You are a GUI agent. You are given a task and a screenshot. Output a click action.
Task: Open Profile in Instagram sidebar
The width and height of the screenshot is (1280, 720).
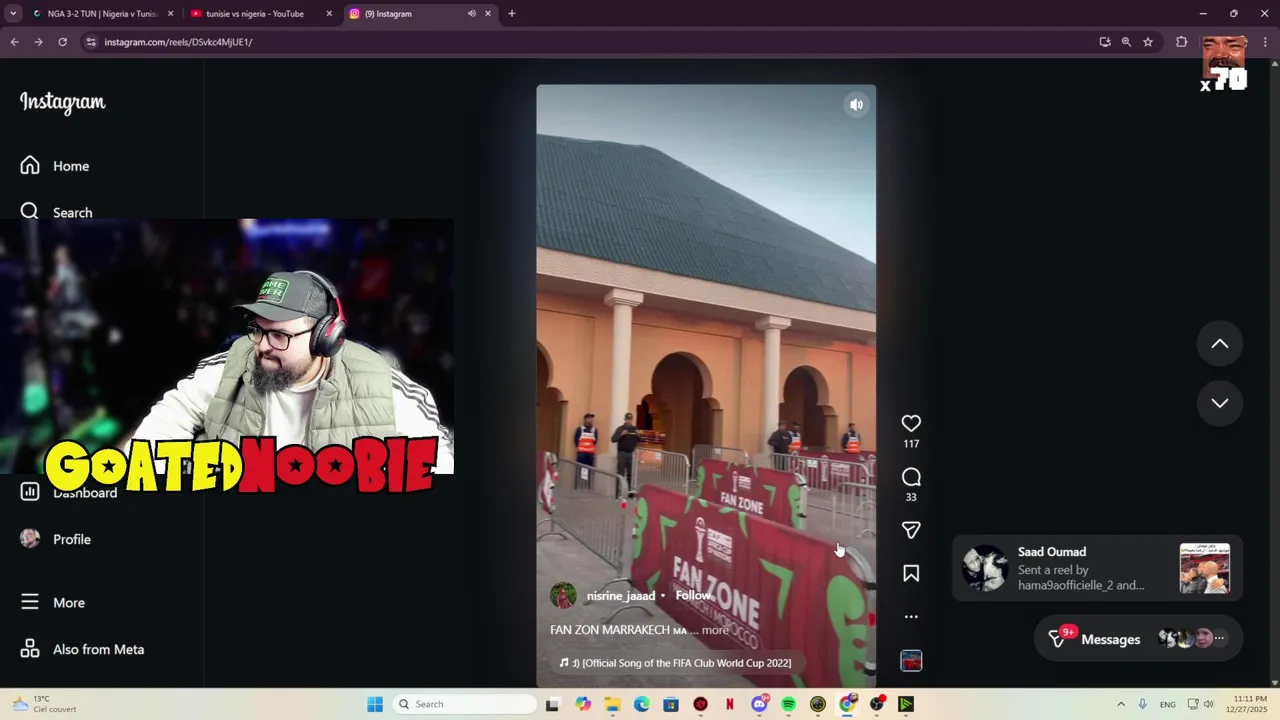(x=57, y=539)
